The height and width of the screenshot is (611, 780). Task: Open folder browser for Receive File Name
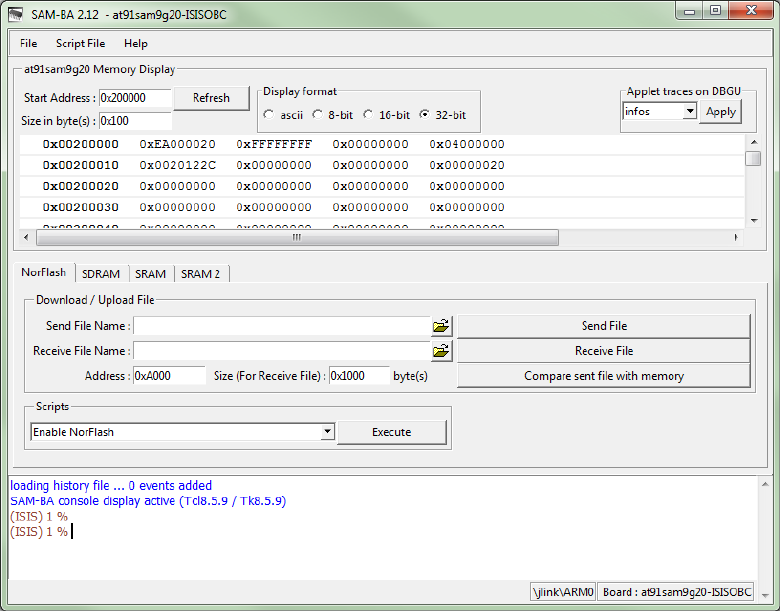[441, 351]
